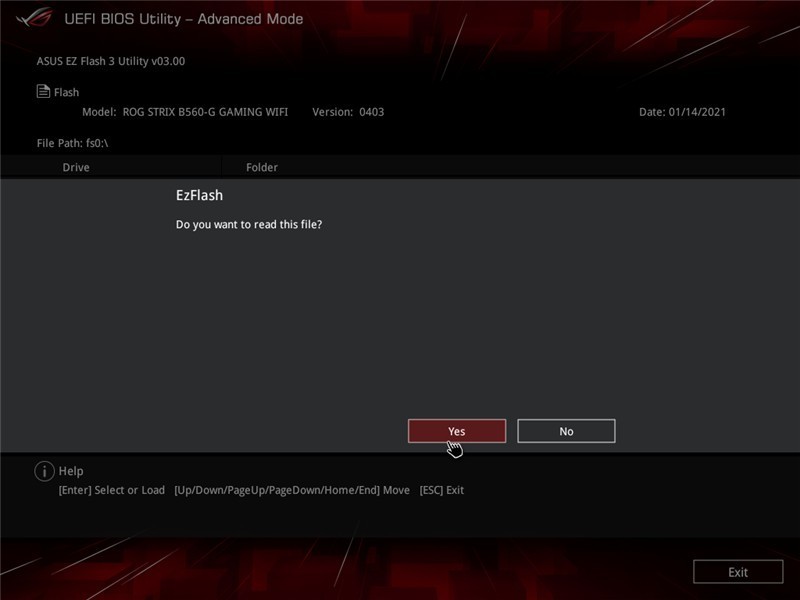The image size is (800, 600).
Task: Click the Flash label
Action: click(x=67, y=92)
